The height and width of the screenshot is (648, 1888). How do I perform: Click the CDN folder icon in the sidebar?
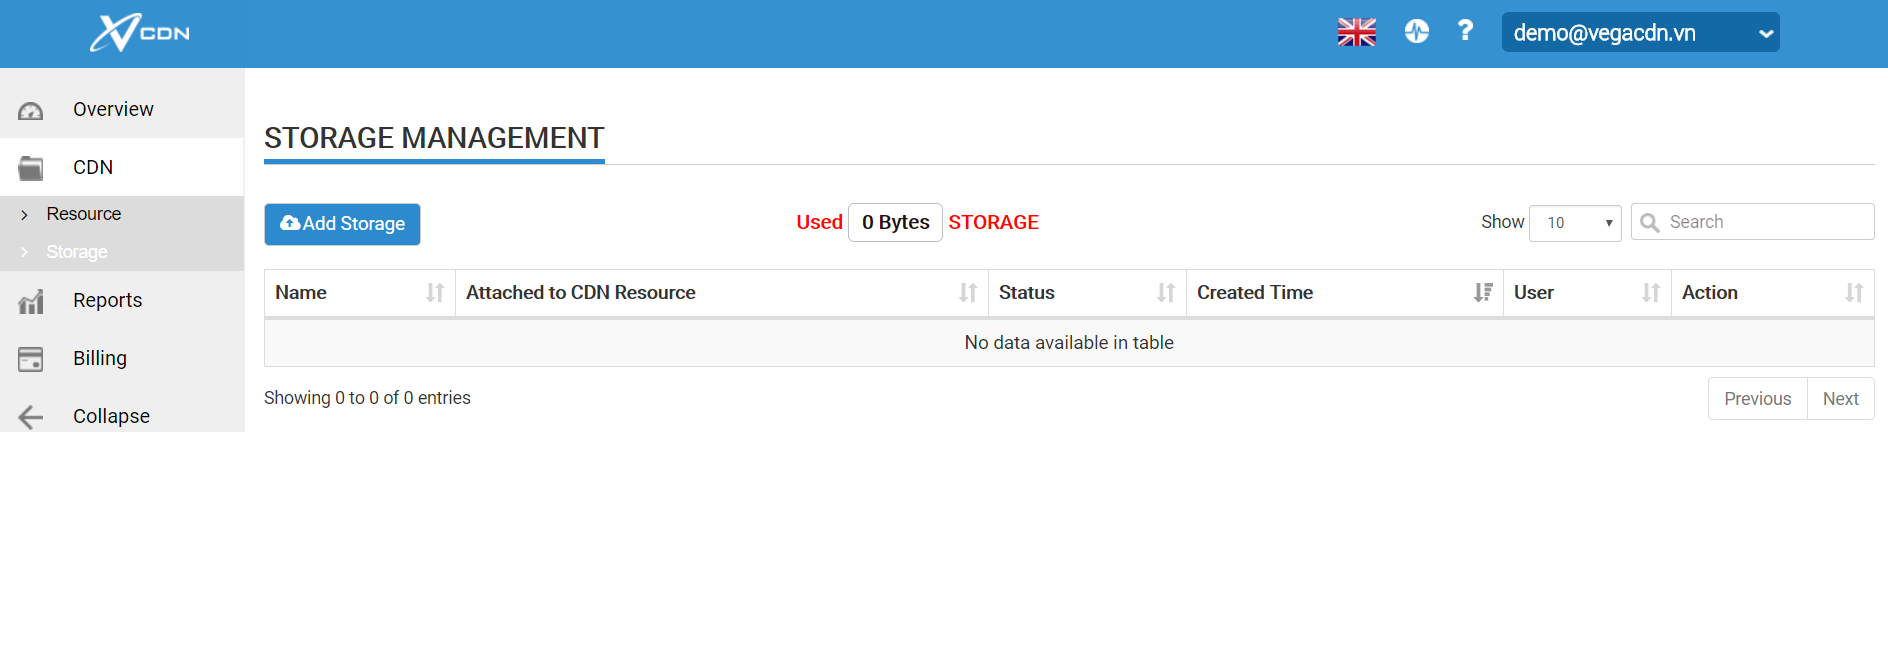click(31, 168)
